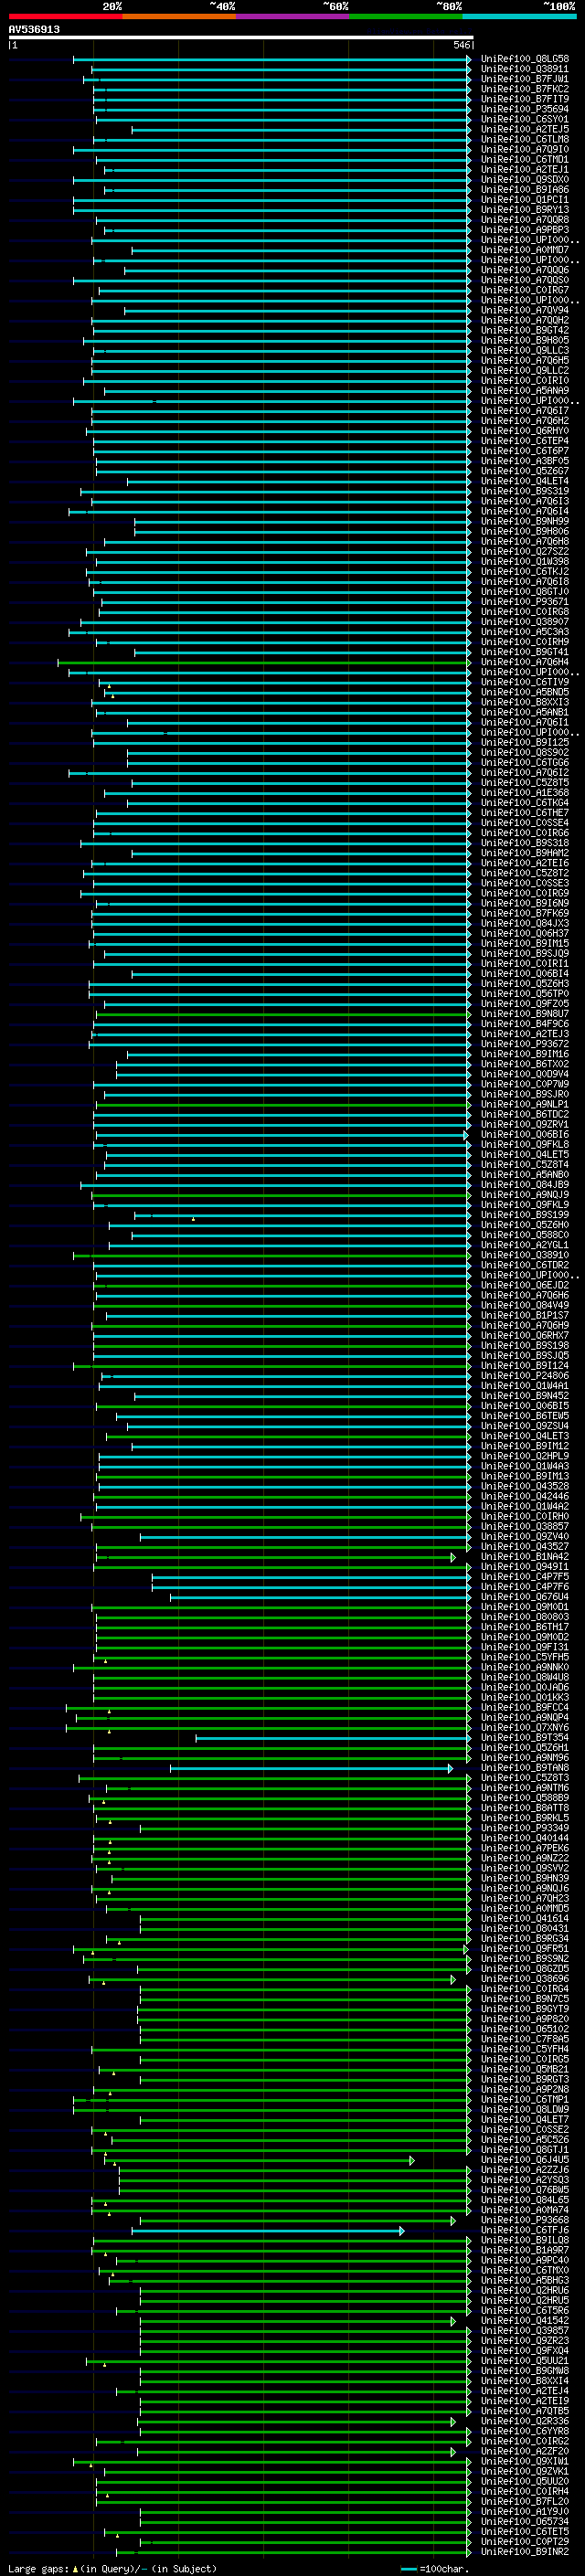Select the UniRef100_A9PBP3 label
This screenshot has height=2576, width=585.
click(525, 230)
